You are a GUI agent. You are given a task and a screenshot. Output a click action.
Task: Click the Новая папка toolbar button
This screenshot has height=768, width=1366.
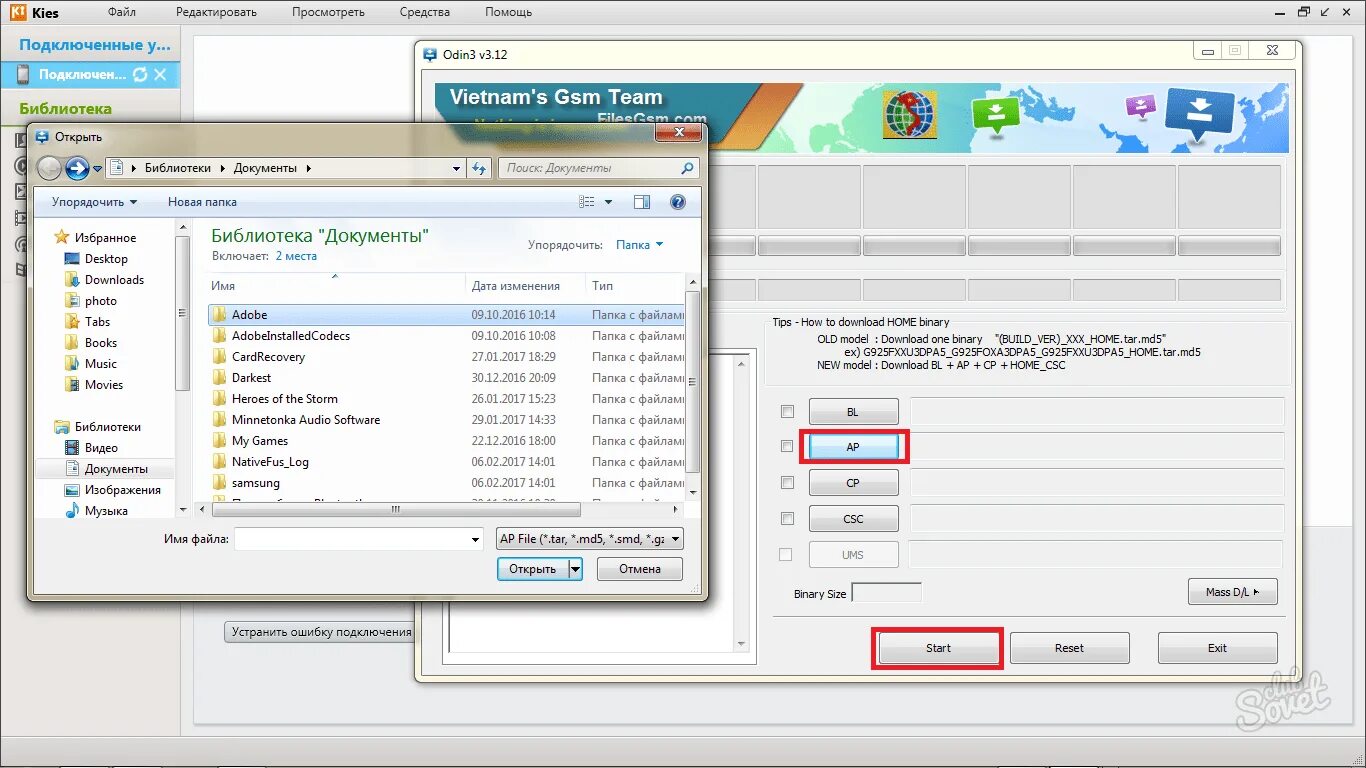point(202,202)
